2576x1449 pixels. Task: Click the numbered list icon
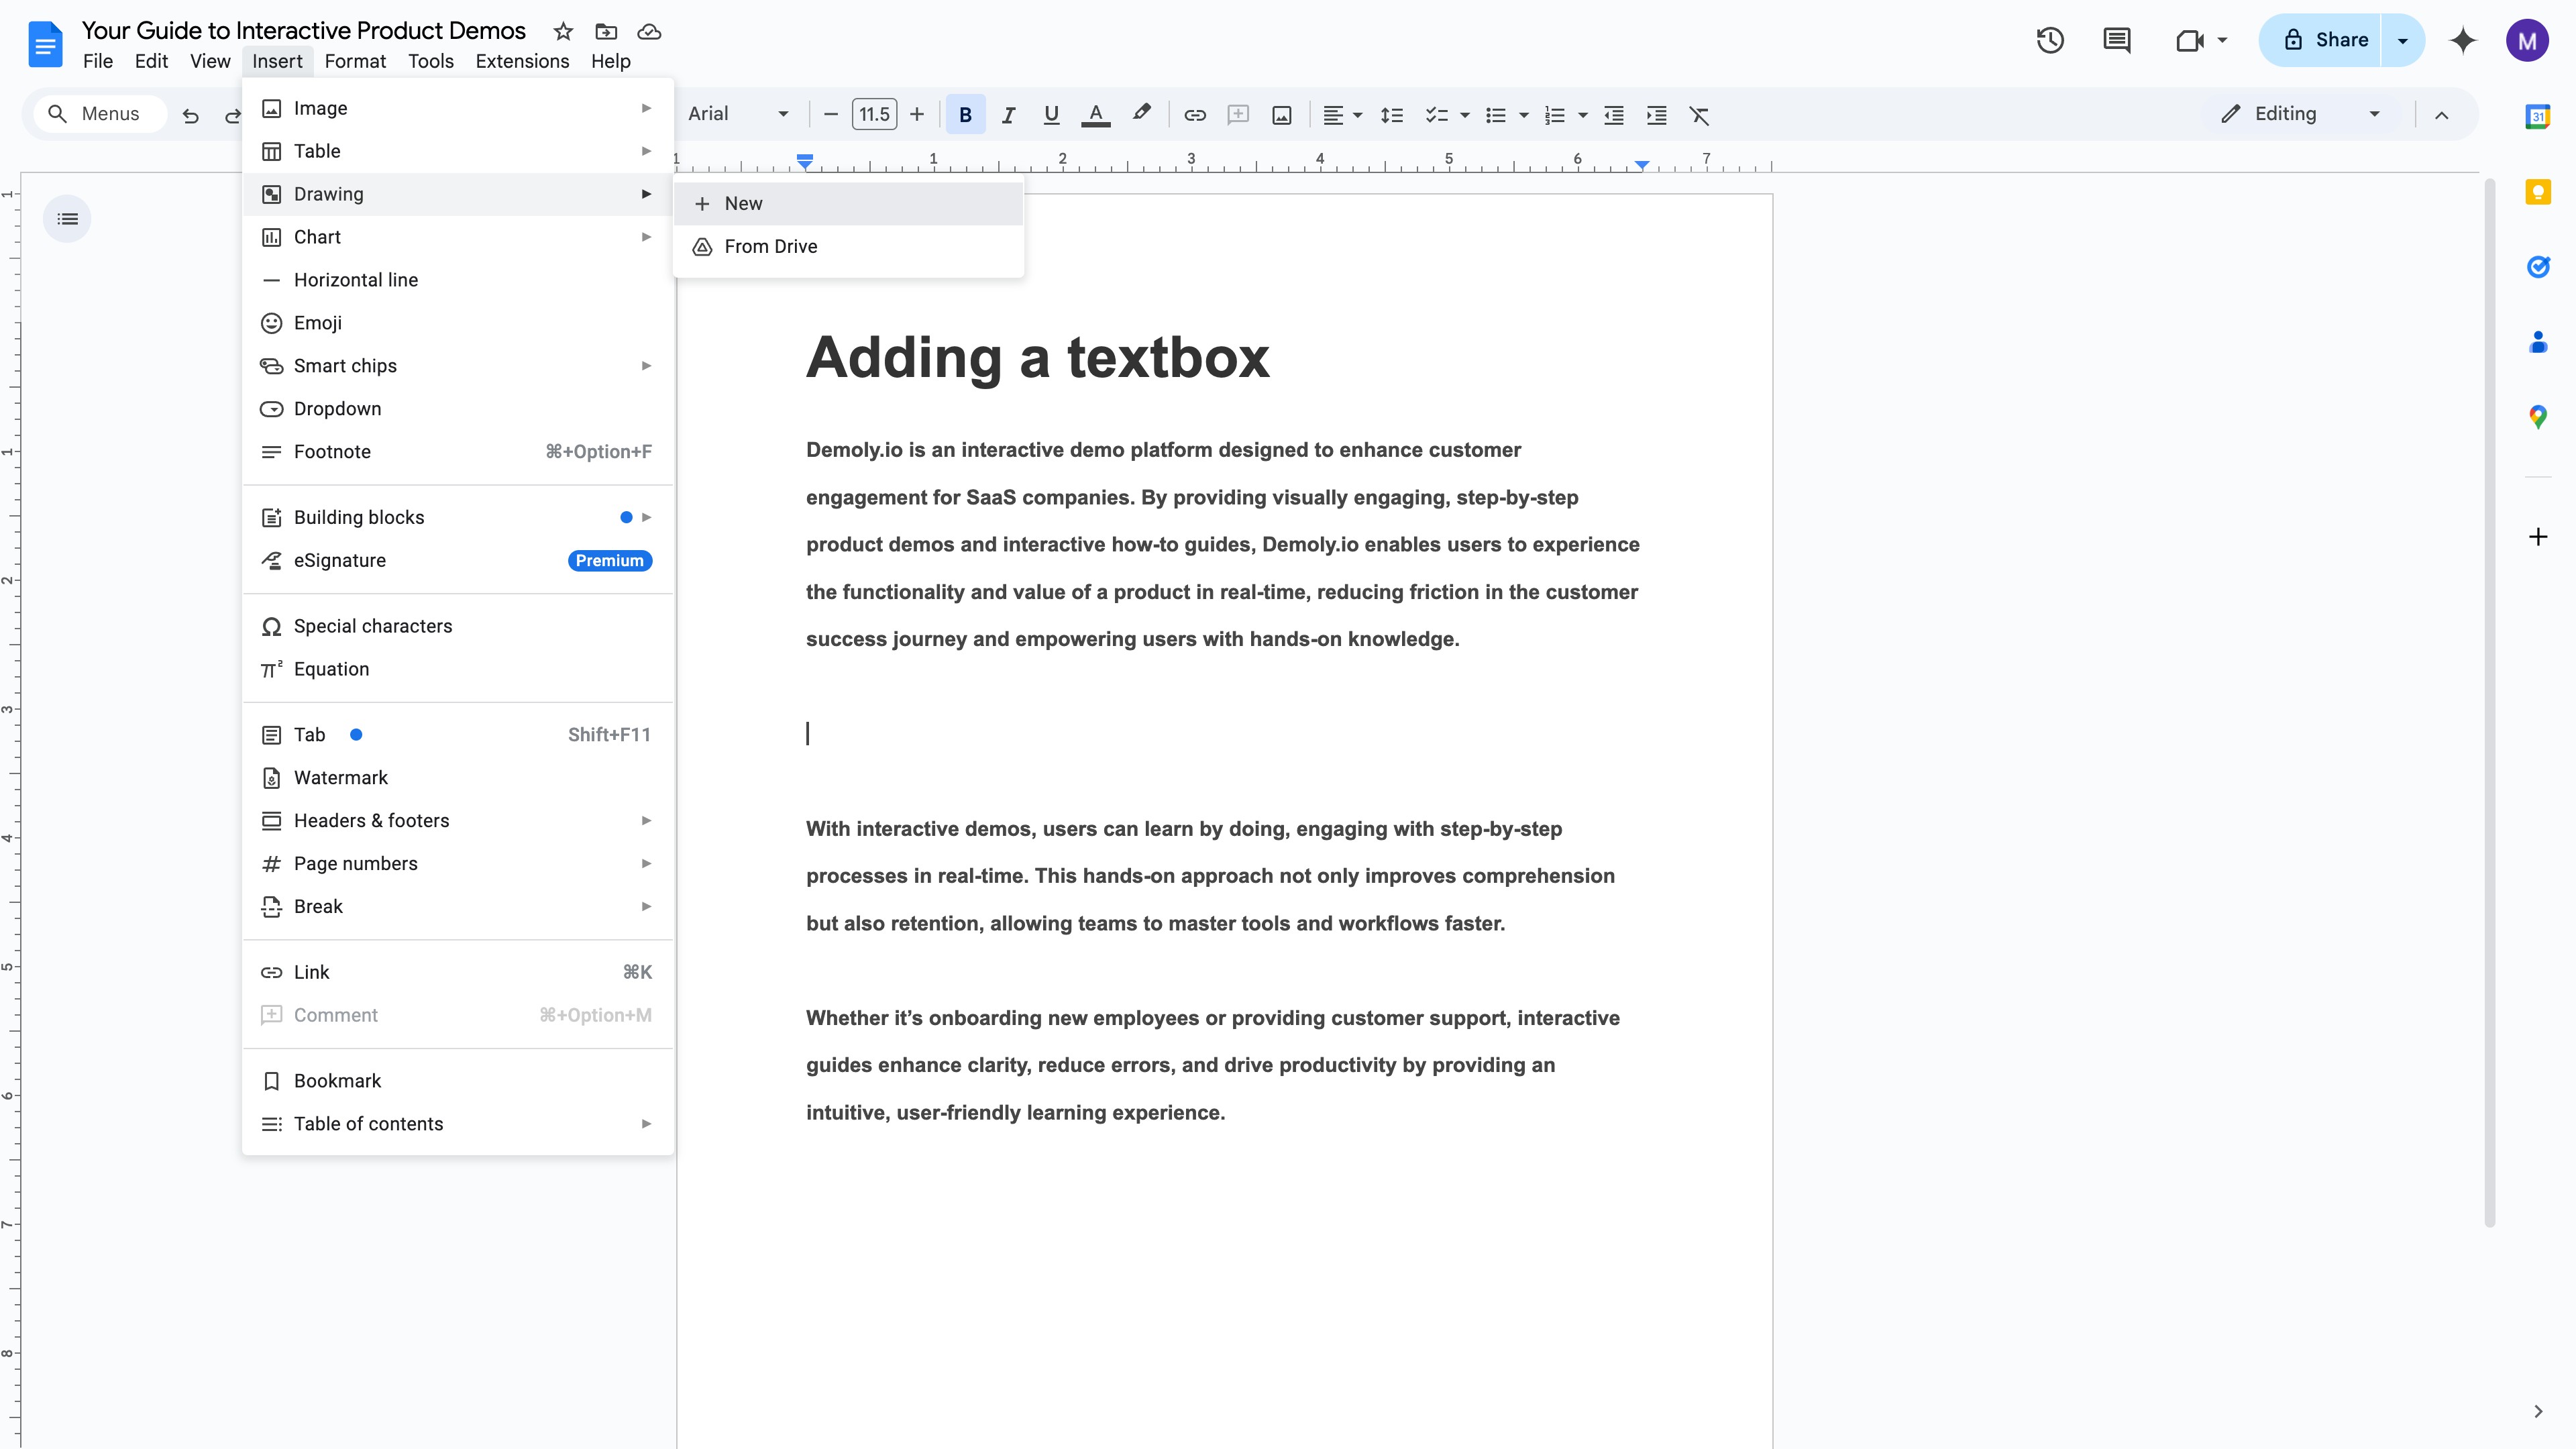click(x=1555, y=115)
